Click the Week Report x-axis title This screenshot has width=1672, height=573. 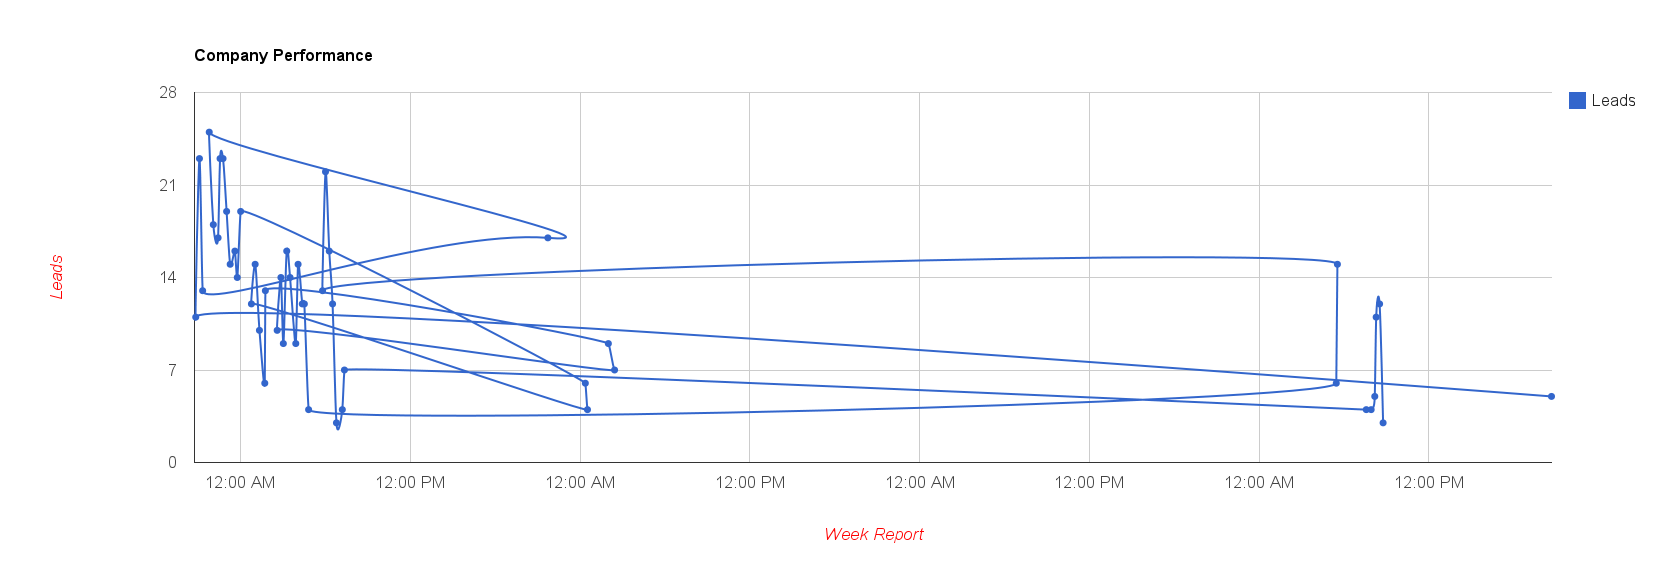coord(873,534)
